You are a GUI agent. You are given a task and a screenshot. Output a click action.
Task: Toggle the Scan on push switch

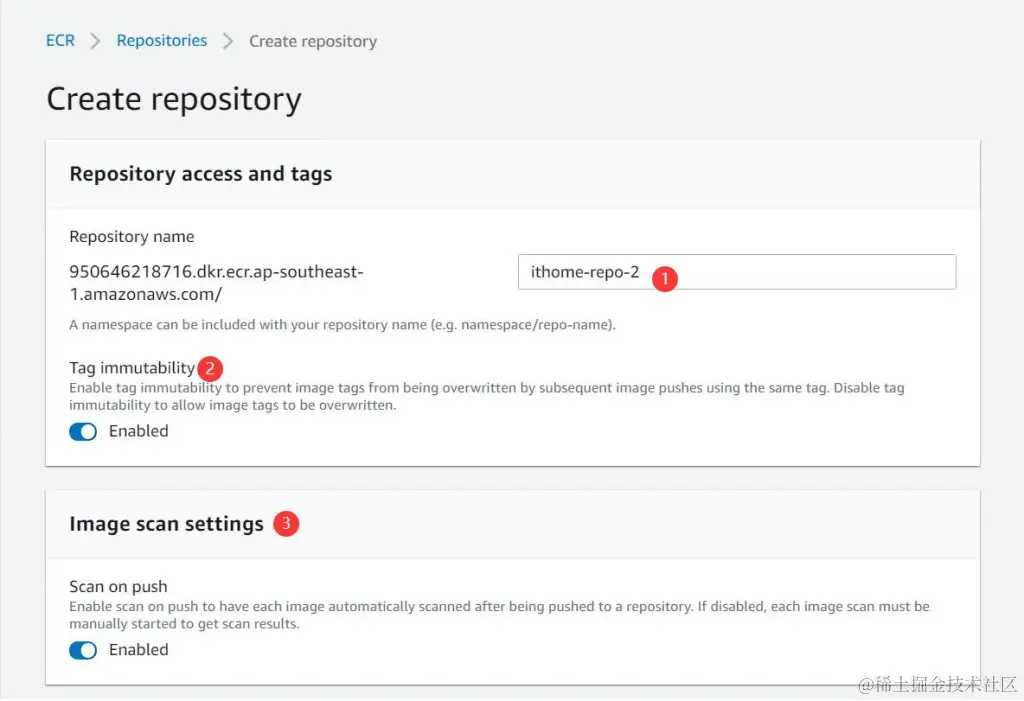(x=83, y=650)
